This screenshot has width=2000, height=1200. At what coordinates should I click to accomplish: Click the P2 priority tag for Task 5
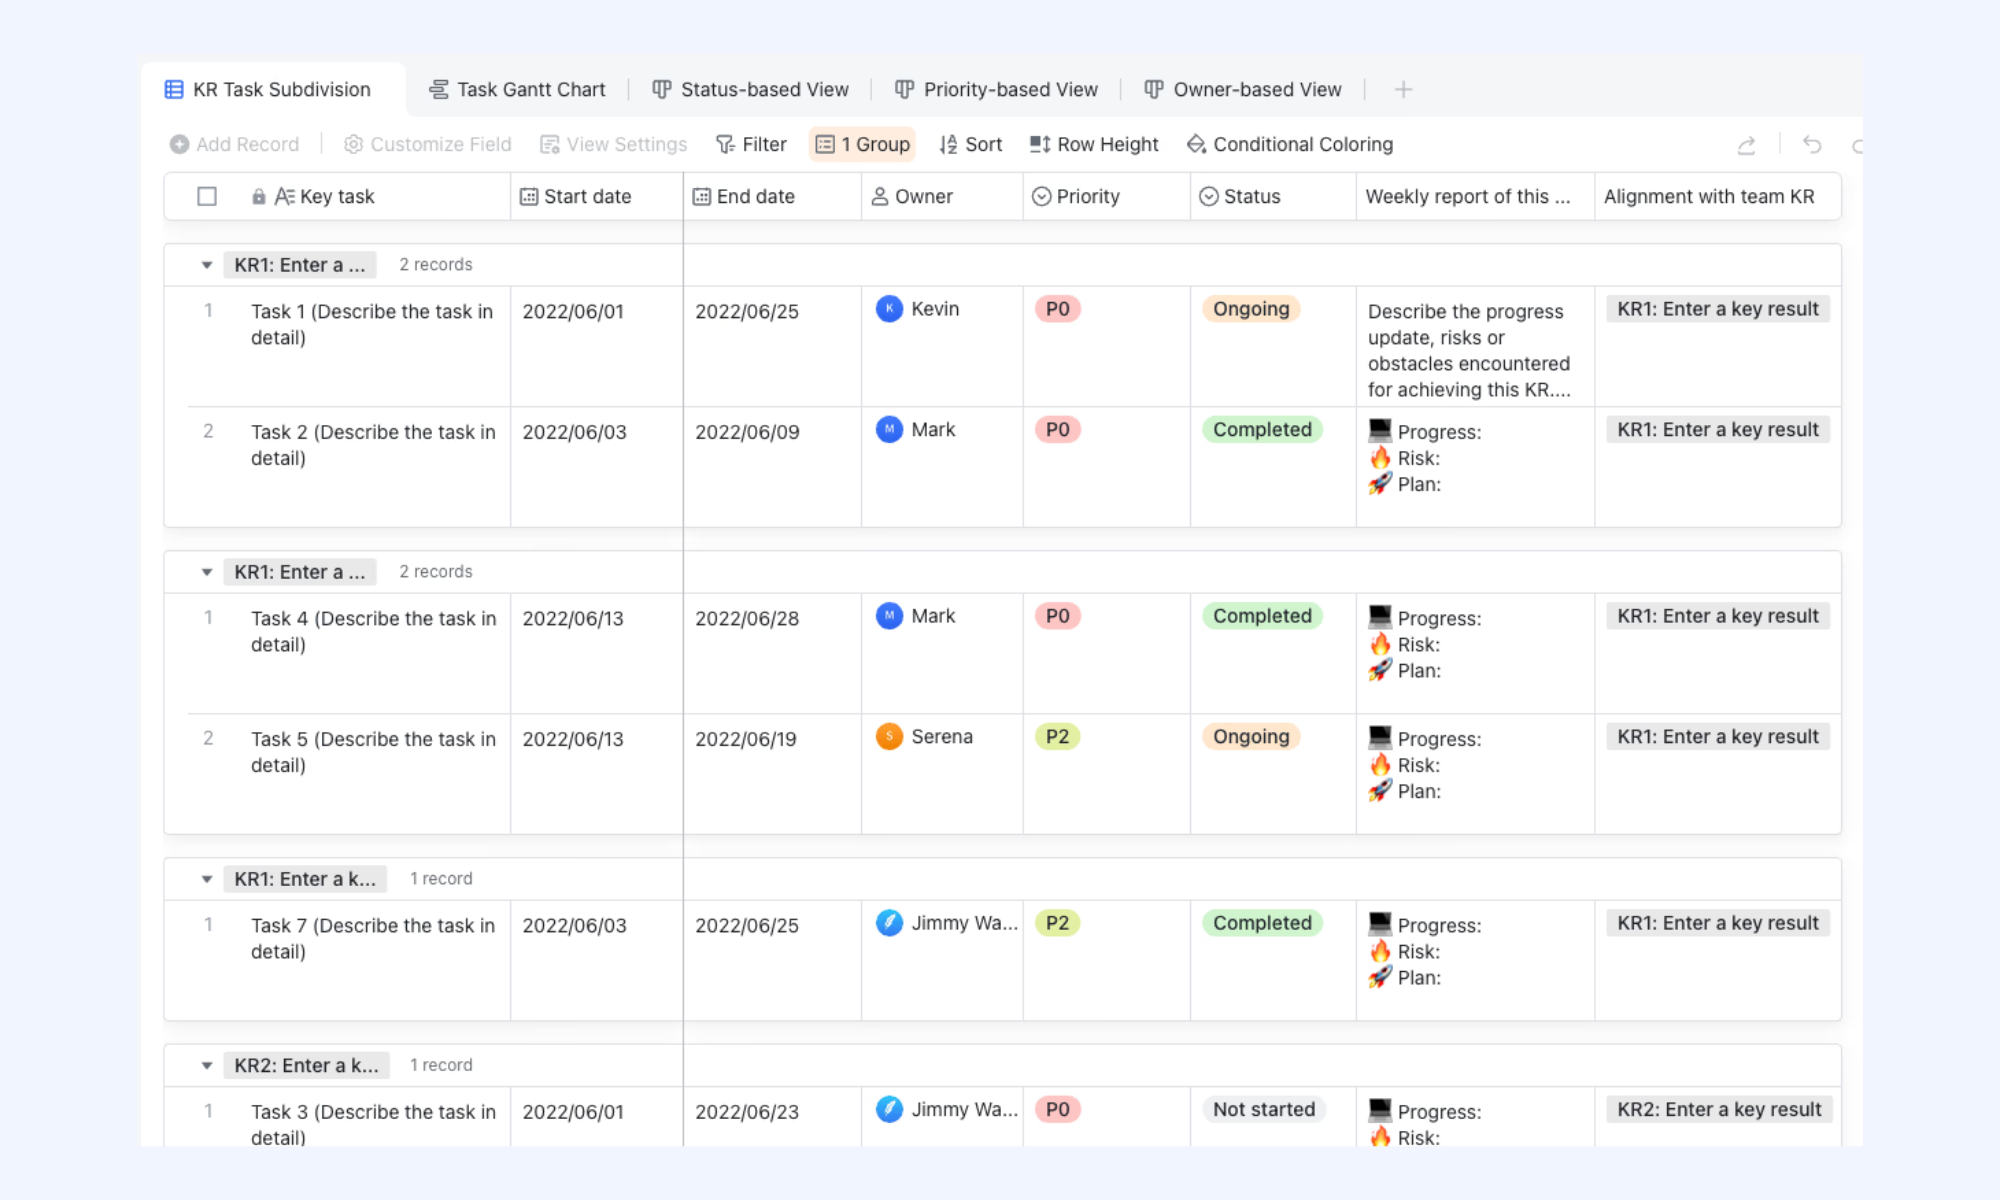pos(1057,737)
